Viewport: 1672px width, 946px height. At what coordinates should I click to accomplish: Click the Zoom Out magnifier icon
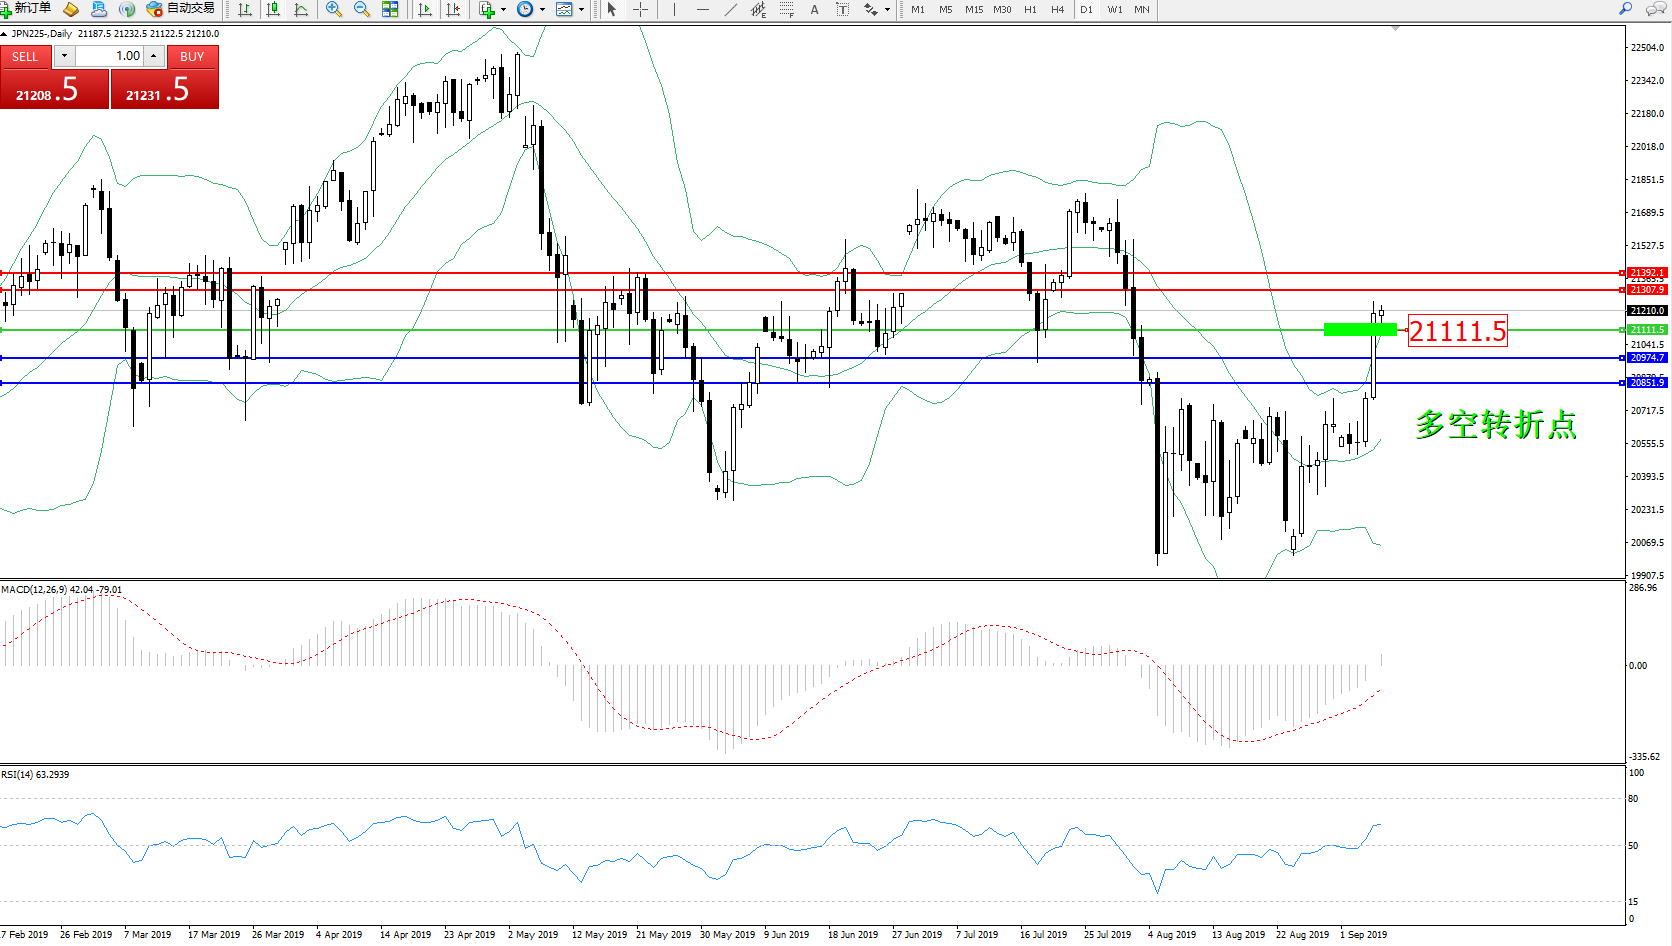(x=362, y=9)
